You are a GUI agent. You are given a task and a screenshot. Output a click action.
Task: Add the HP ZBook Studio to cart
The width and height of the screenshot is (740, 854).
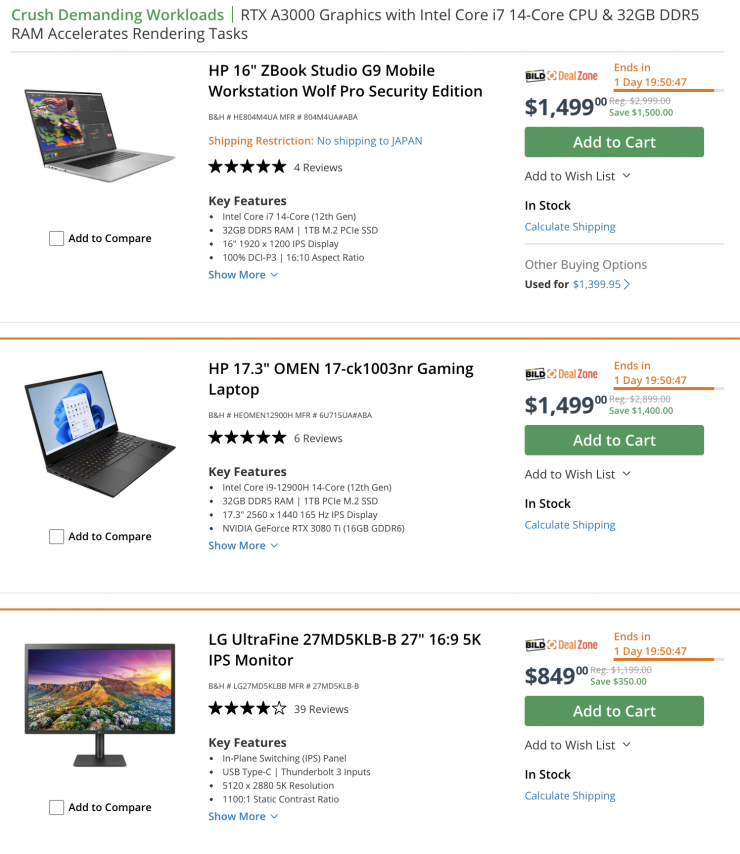[x=614, y=142]
